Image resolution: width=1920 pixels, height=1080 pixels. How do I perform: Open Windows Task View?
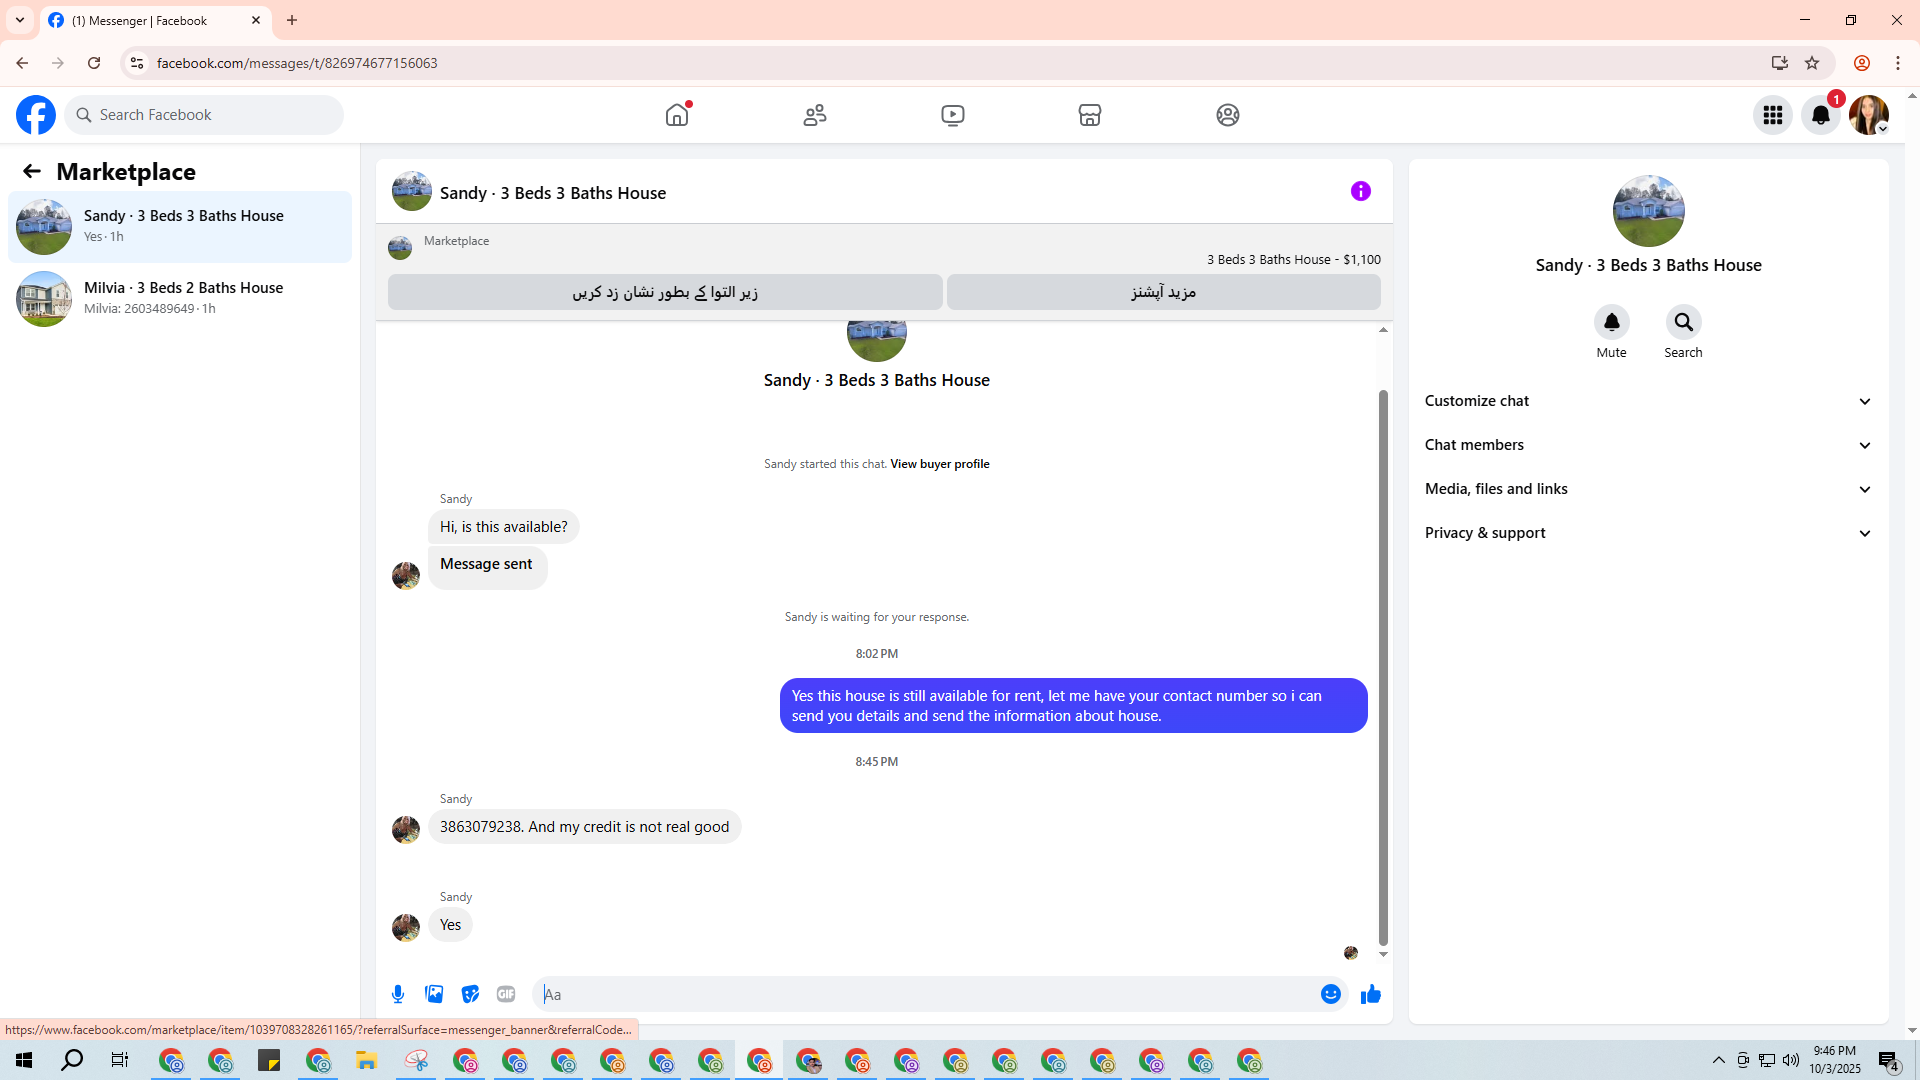point(120,1060)
